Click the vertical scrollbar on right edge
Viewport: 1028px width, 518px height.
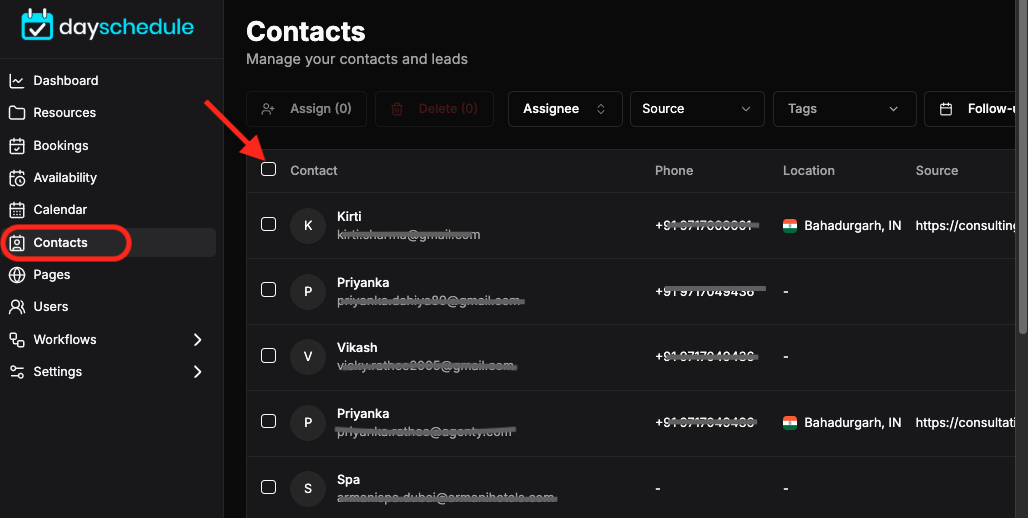1023,164
